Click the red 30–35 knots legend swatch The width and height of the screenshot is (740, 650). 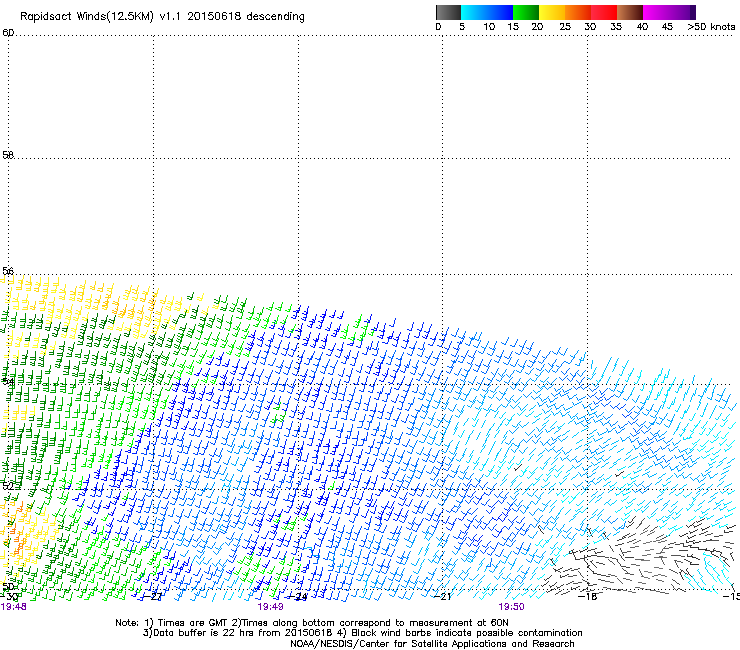(604, 12)
